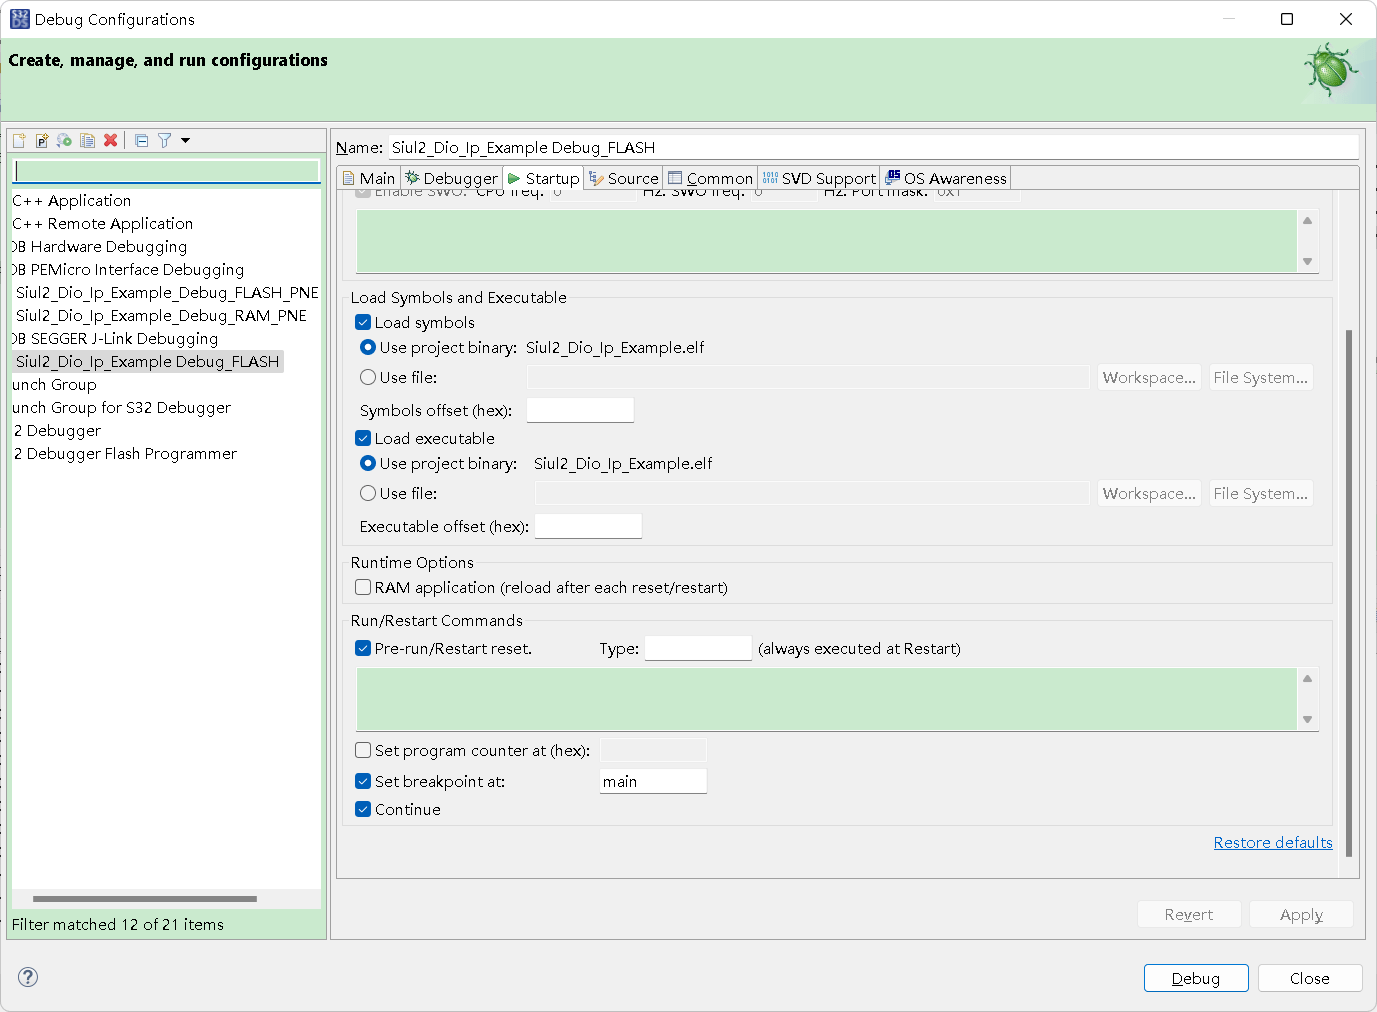Export launch configurations
Image resolution: width=1377 pixels, height=1012 pixels.
tap(64, 140)
